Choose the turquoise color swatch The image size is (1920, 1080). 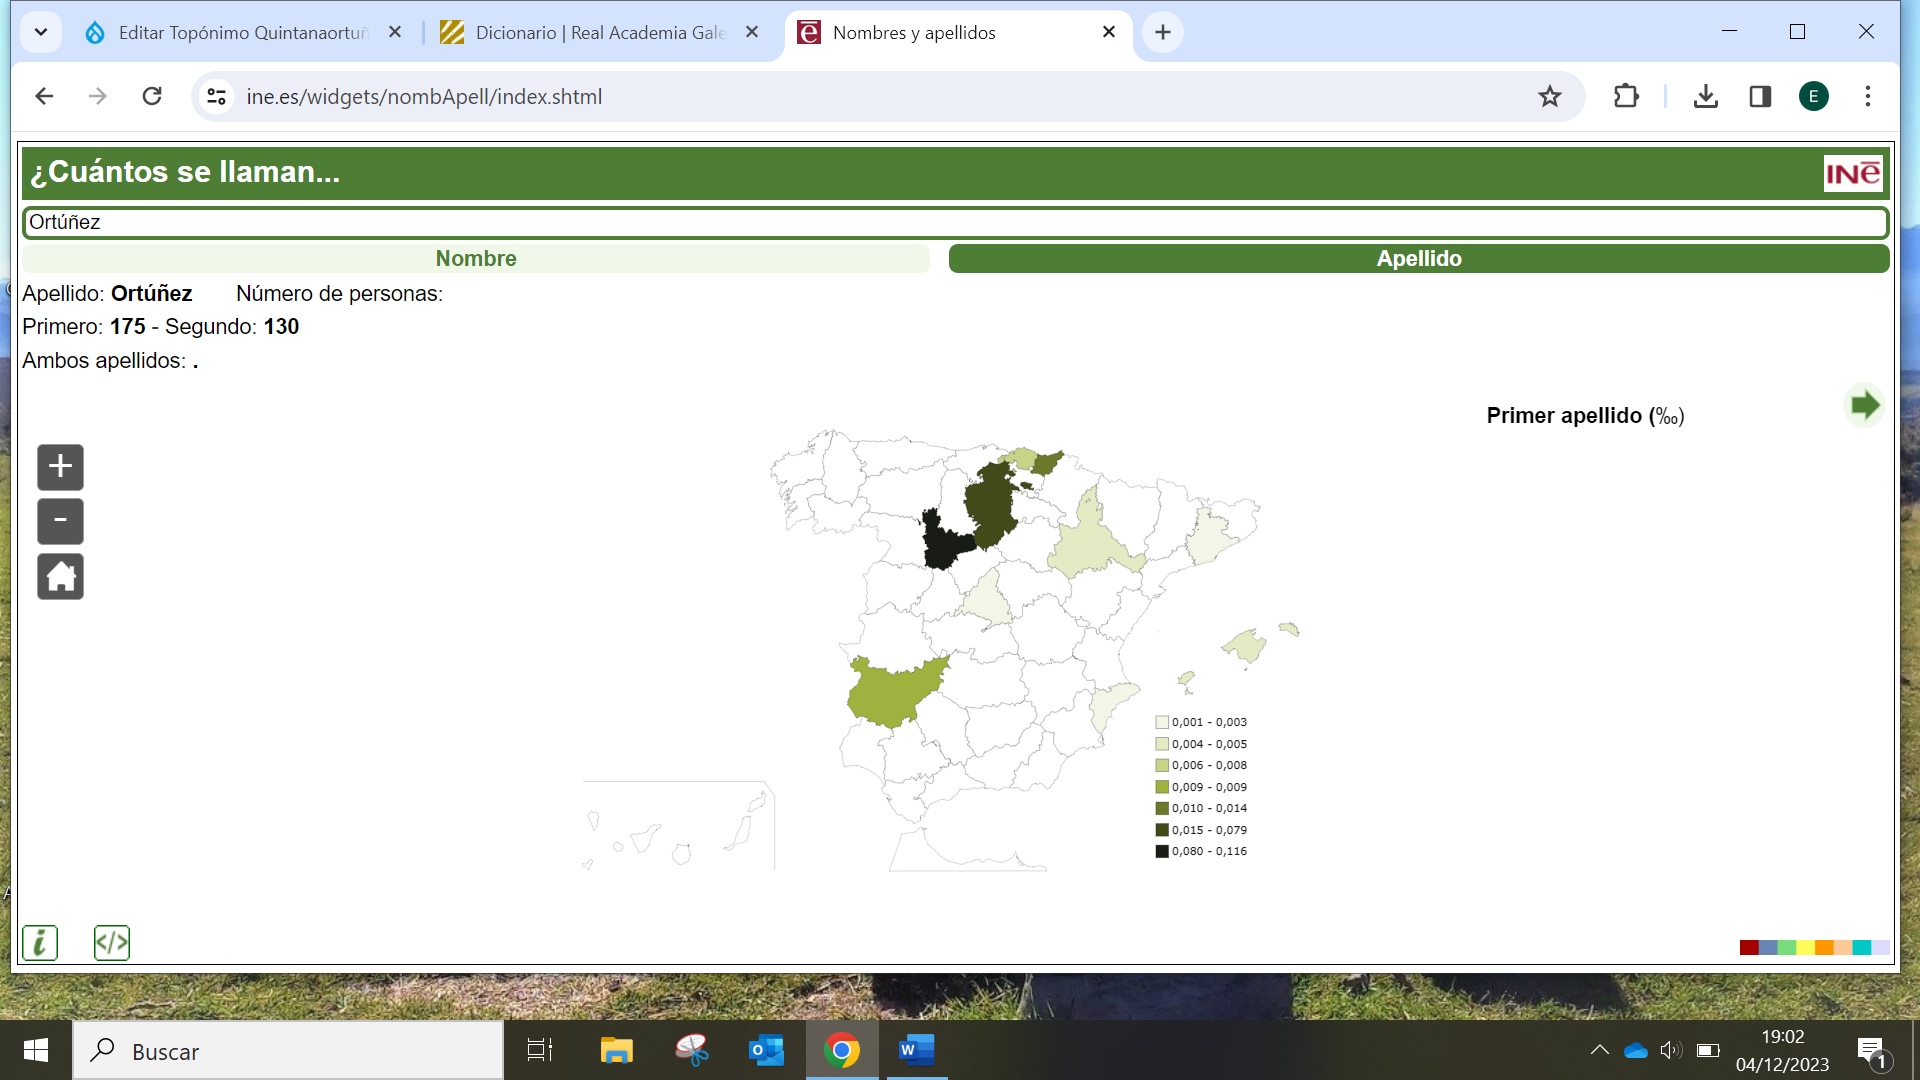[1861, 947]
